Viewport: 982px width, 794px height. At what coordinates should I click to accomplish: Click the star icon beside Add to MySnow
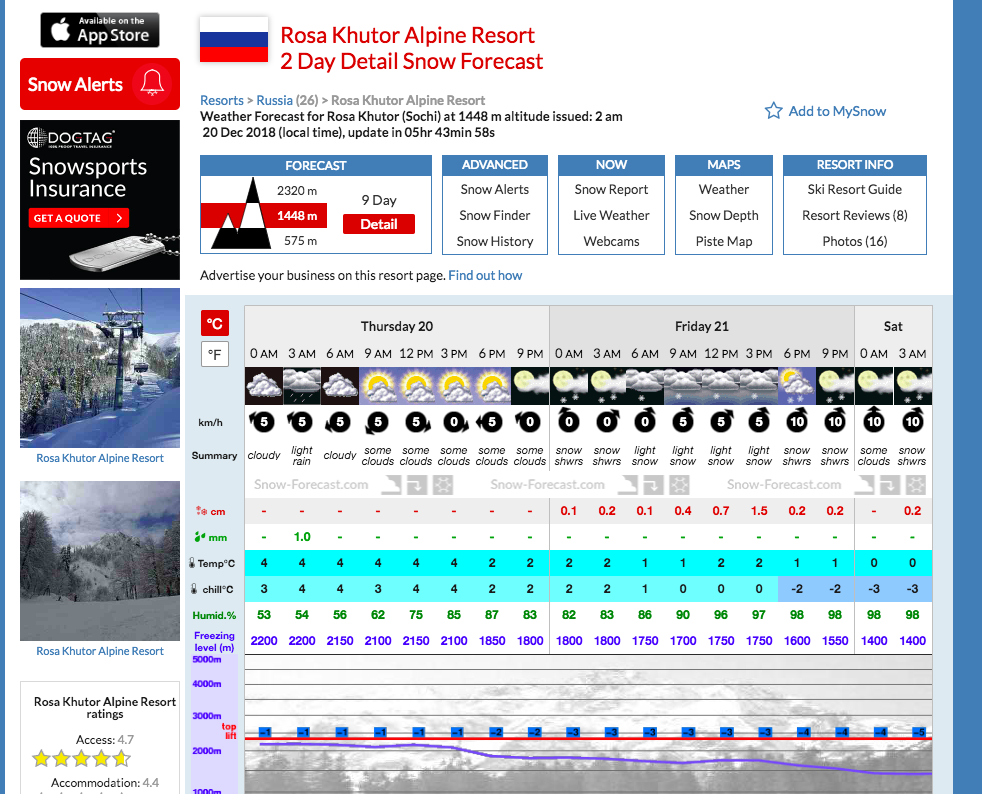point(773,111)
